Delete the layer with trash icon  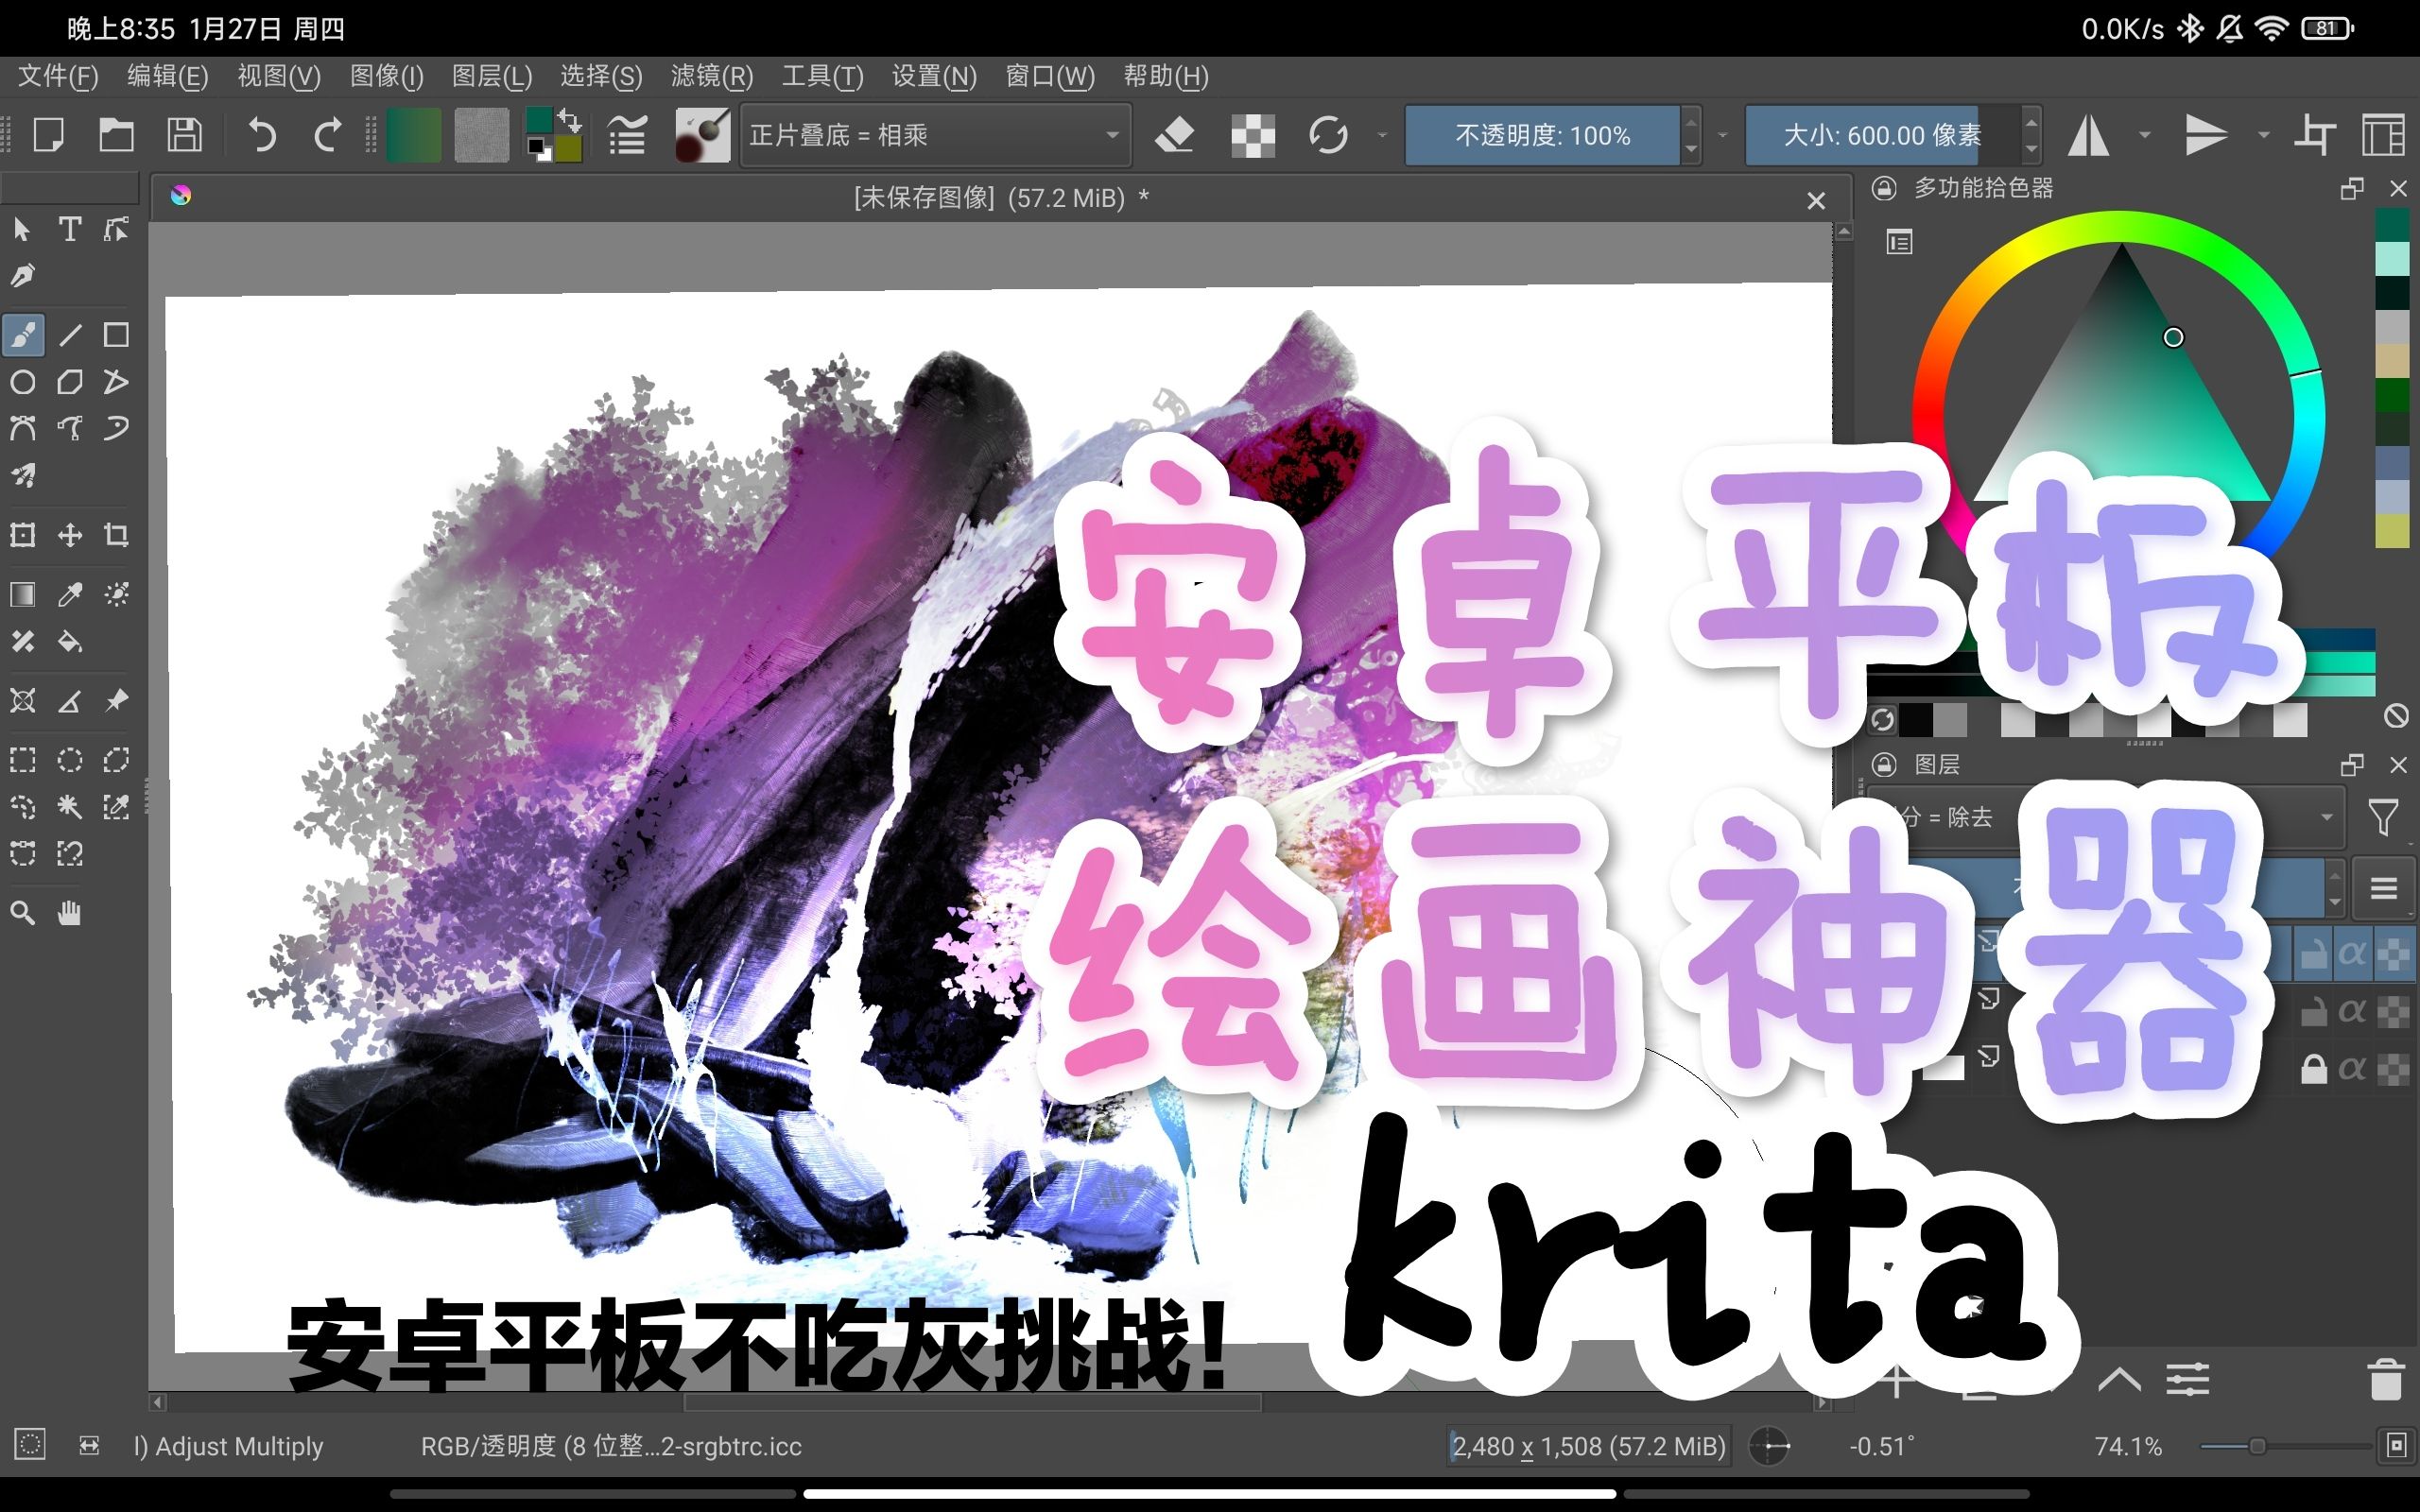coord(2386,1380)
